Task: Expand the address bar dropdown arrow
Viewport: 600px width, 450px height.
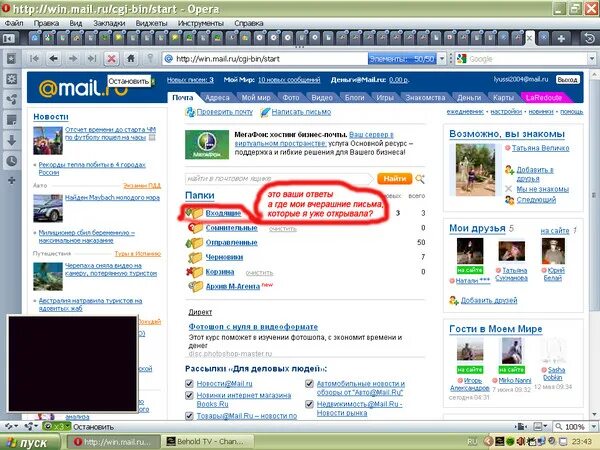Action: tap(442, 59)
